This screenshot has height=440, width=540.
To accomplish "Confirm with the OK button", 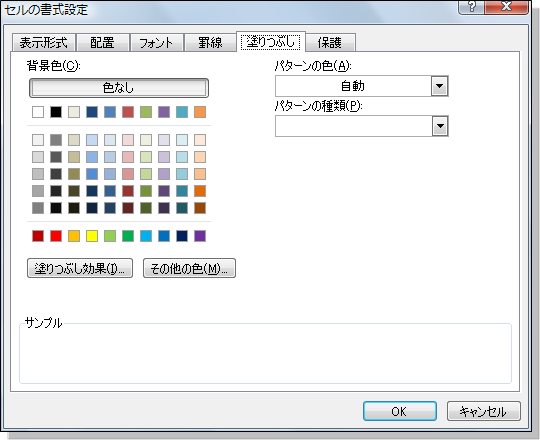I will click(400, 411).
